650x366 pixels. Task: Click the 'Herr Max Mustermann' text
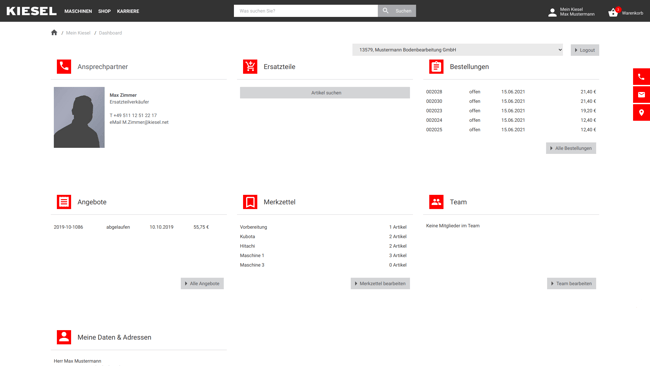tap(78, 361)
